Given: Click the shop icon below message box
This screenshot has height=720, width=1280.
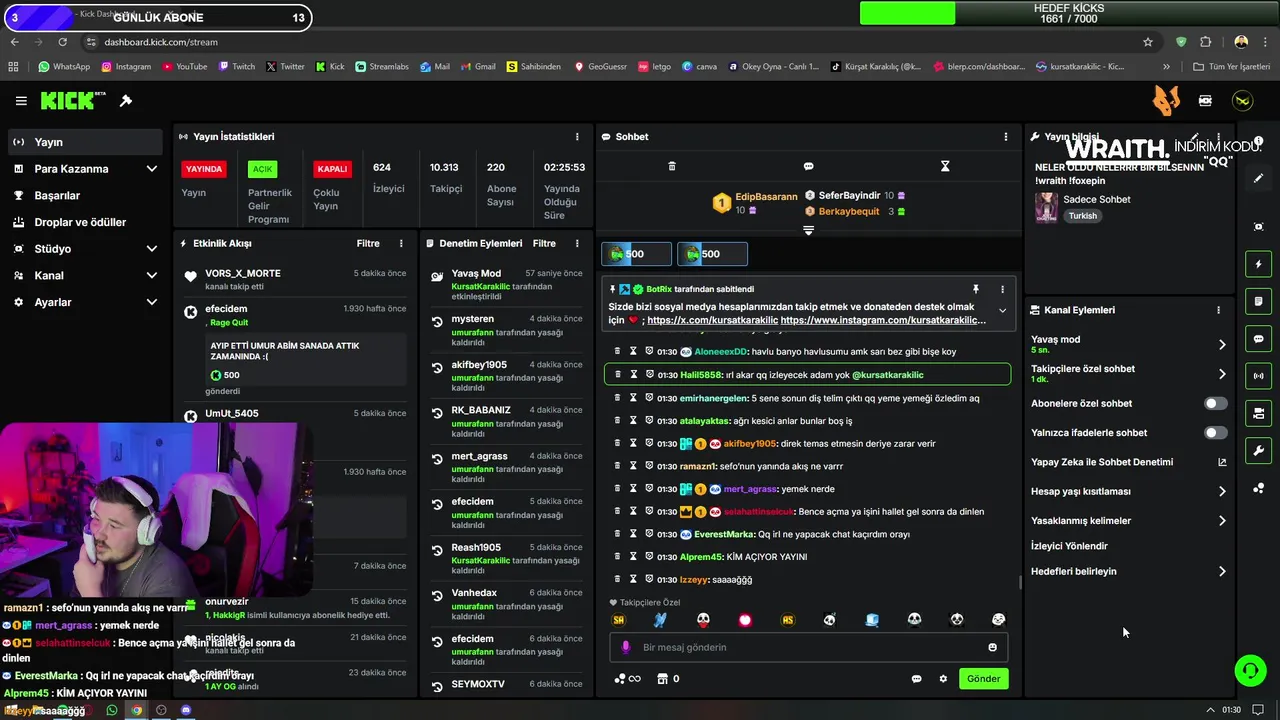Looking at the screenshot, I should point(661,679).
